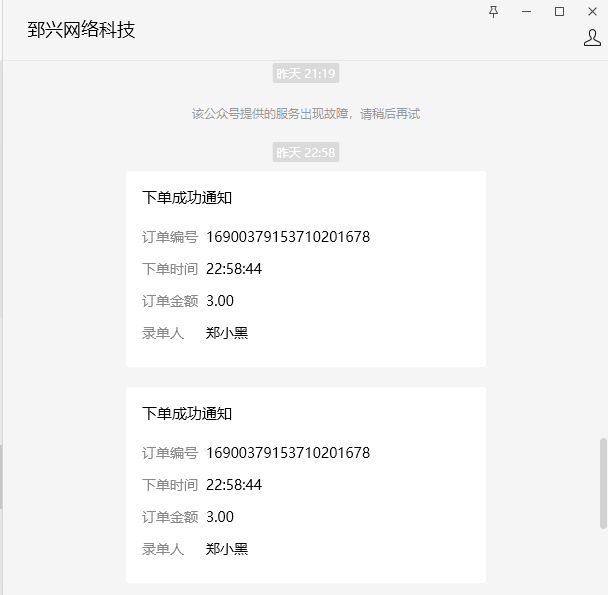The height and width of the screenshot is (595, 608).
Task: Click 订单金额 3.00 in second card
Action: pyautogui.click(x=220, y=517)
